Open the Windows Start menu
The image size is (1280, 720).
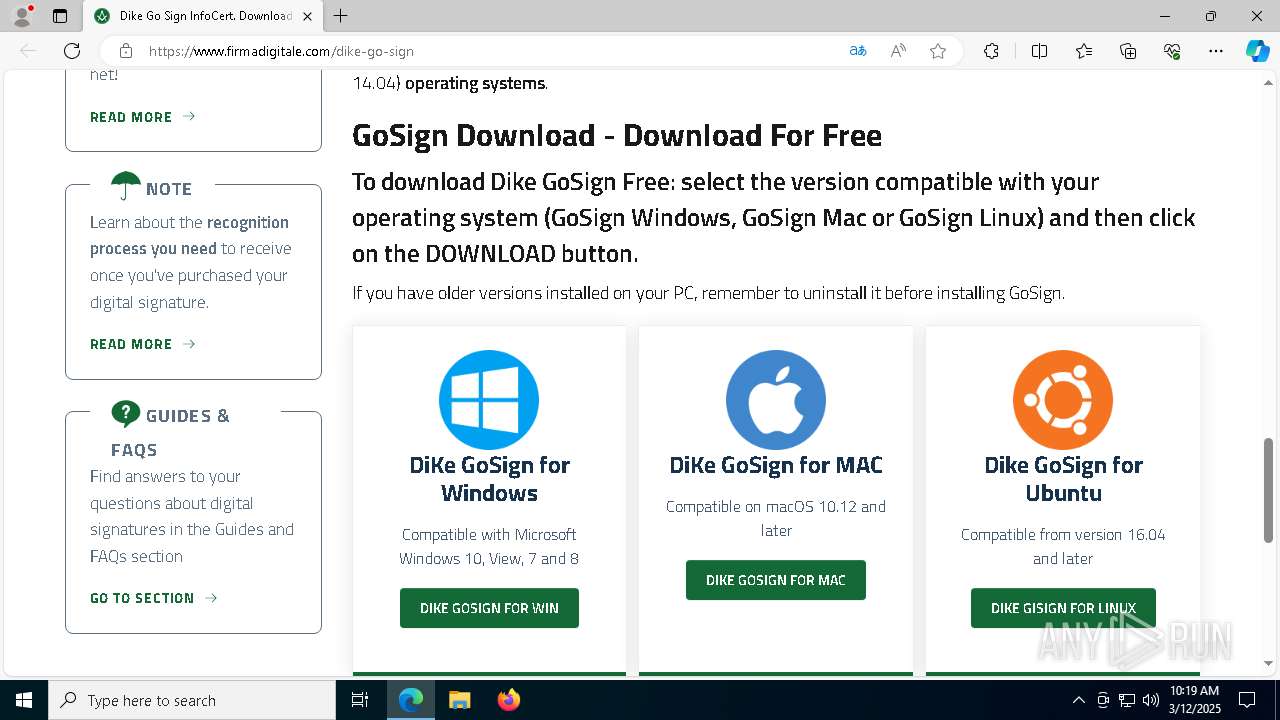[24, 700]
